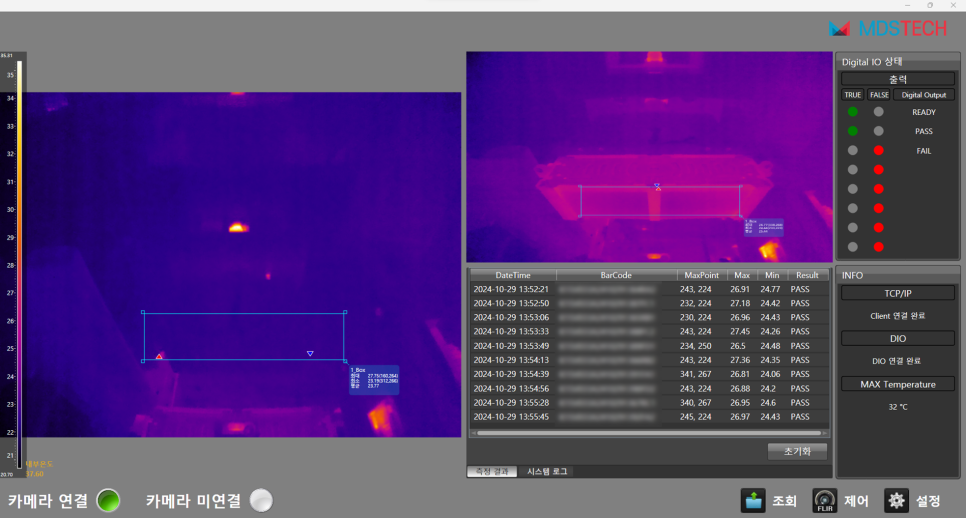Click the DIO 연결 완료 status text
The width and height of the screenshot is (966, 518).
pos(896,361)
